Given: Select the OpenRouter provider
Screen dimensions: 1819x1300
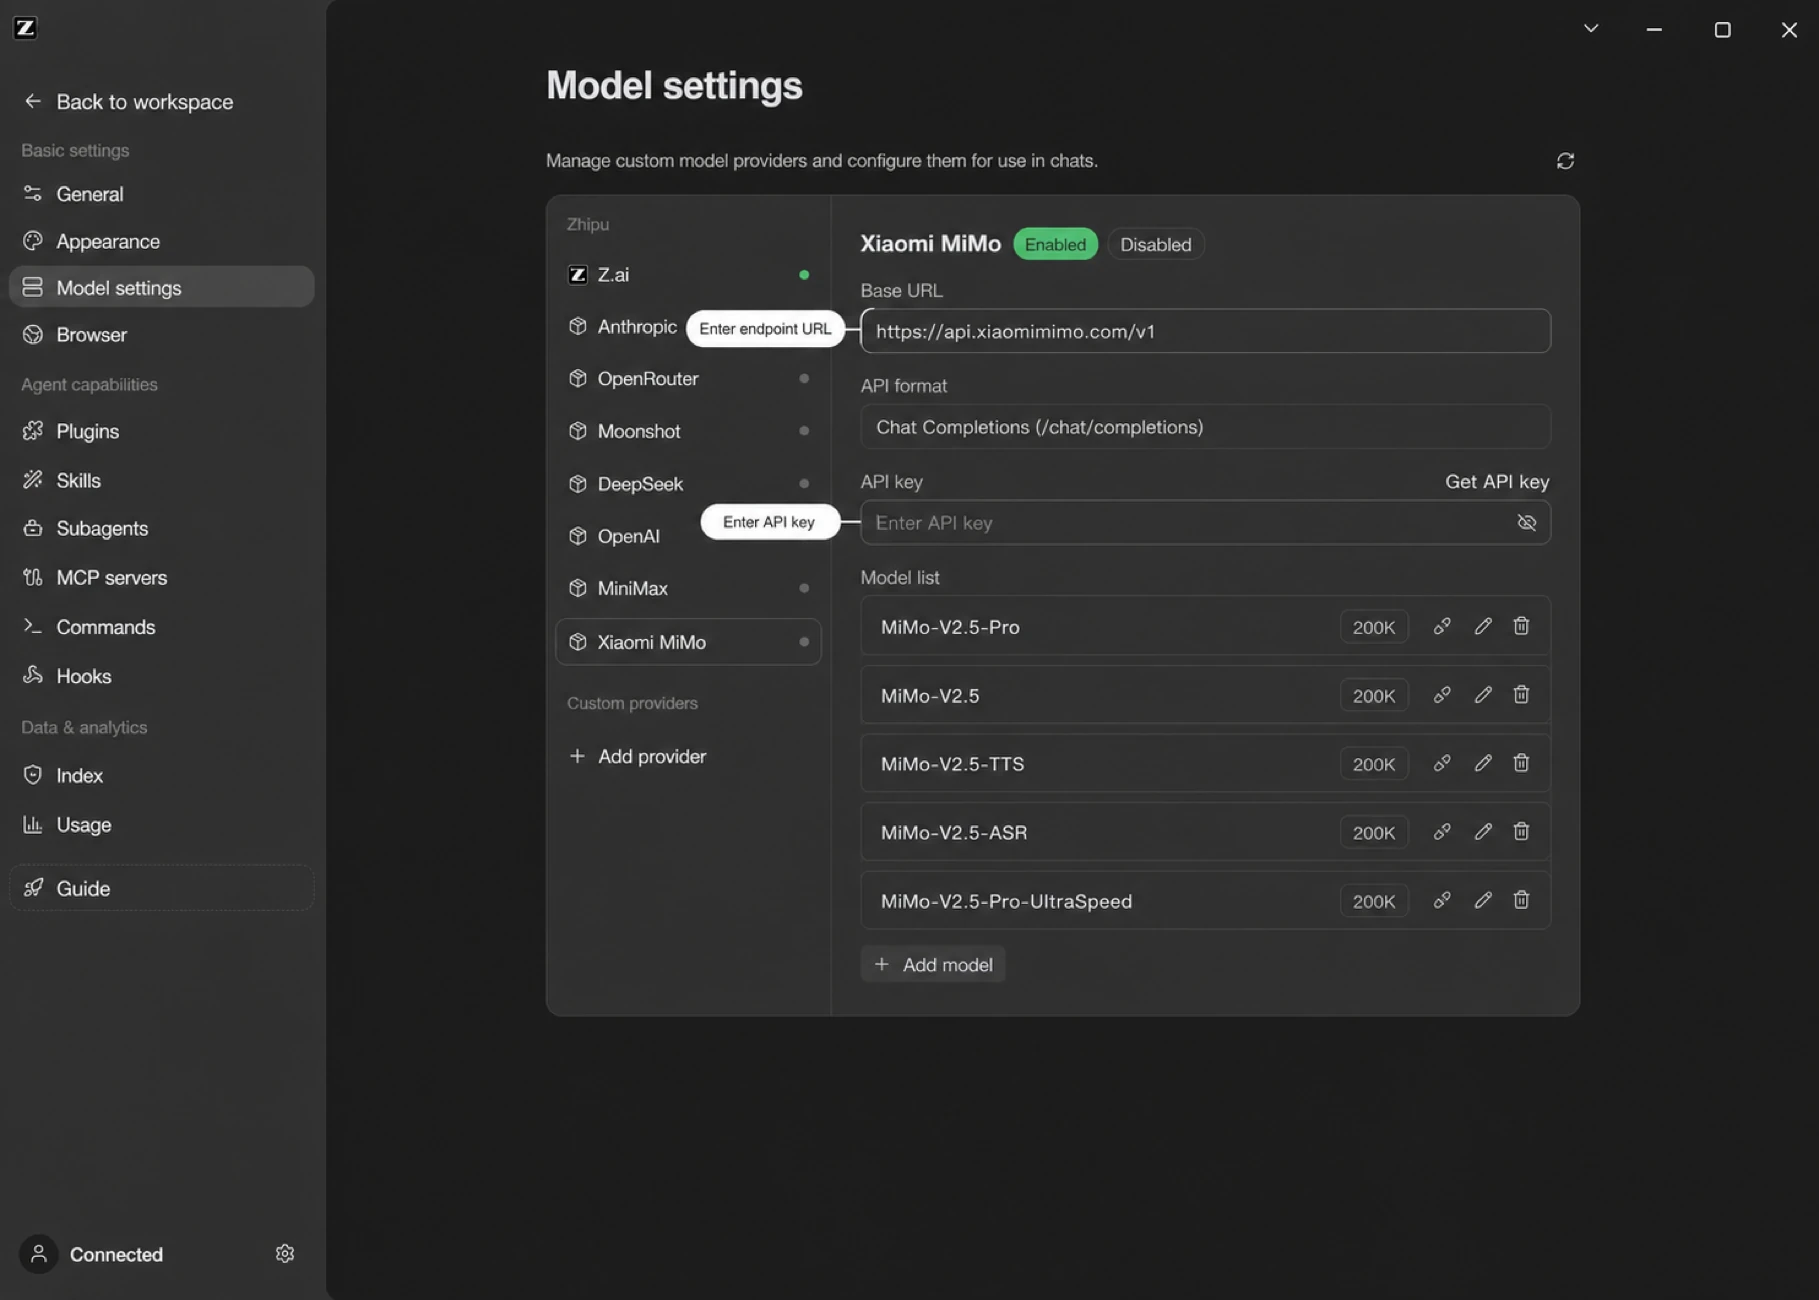Looking at the screenshot, I should [688, 379].
